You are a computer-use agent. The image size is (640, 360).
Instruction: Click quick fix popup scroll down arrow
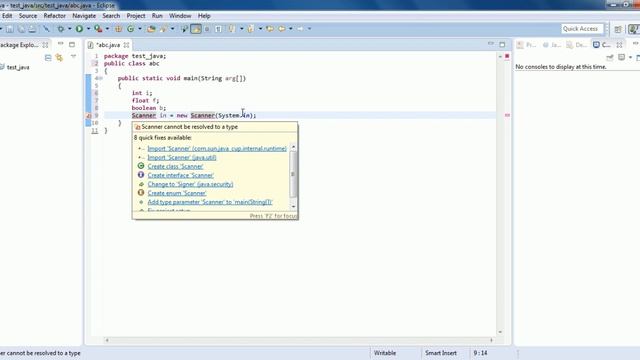[293, 207]
